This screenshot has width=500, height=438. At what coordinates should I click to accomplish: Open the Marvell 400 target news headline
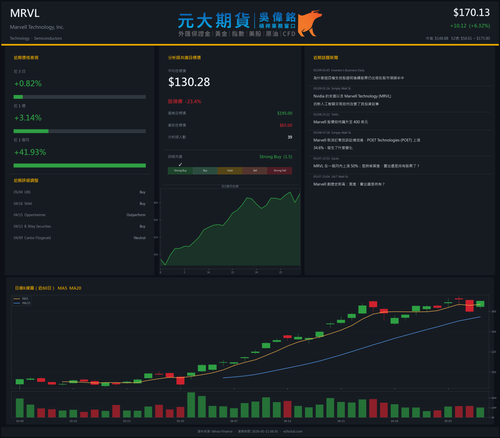(340, 122)
